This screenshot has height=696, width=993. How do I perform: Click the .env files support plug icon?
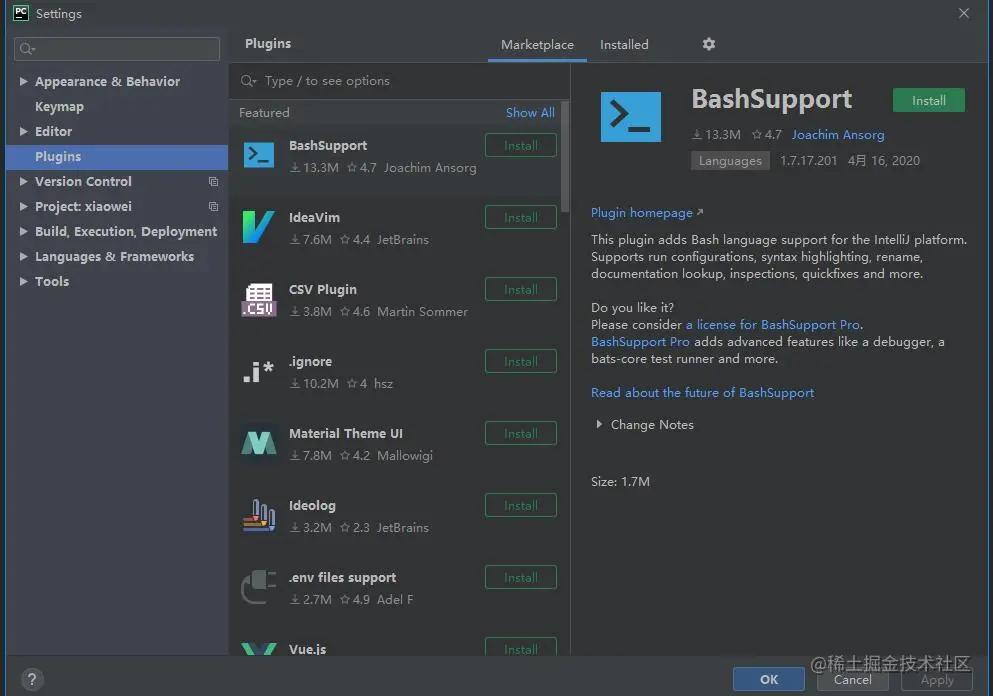point(258,587)
